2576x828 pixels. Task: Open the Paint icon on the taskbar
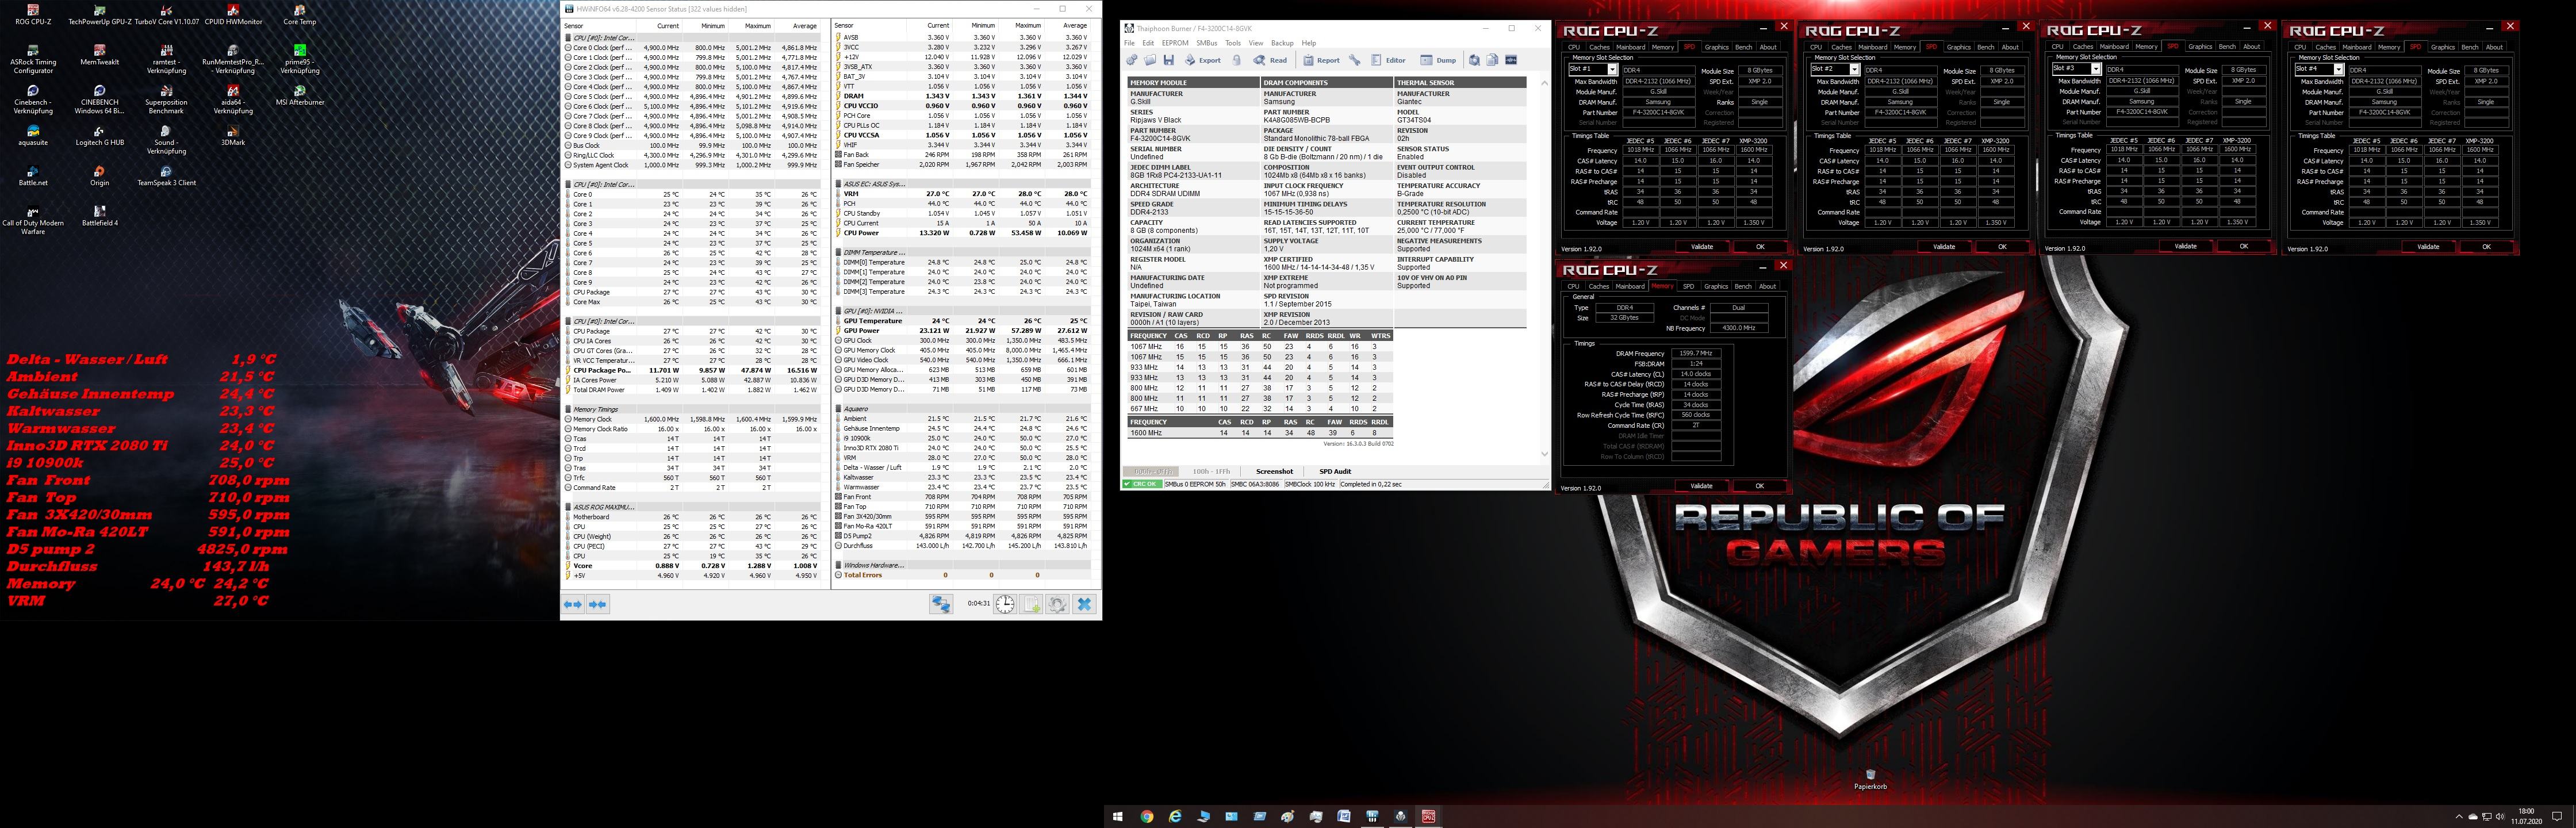click(1288, 817)
